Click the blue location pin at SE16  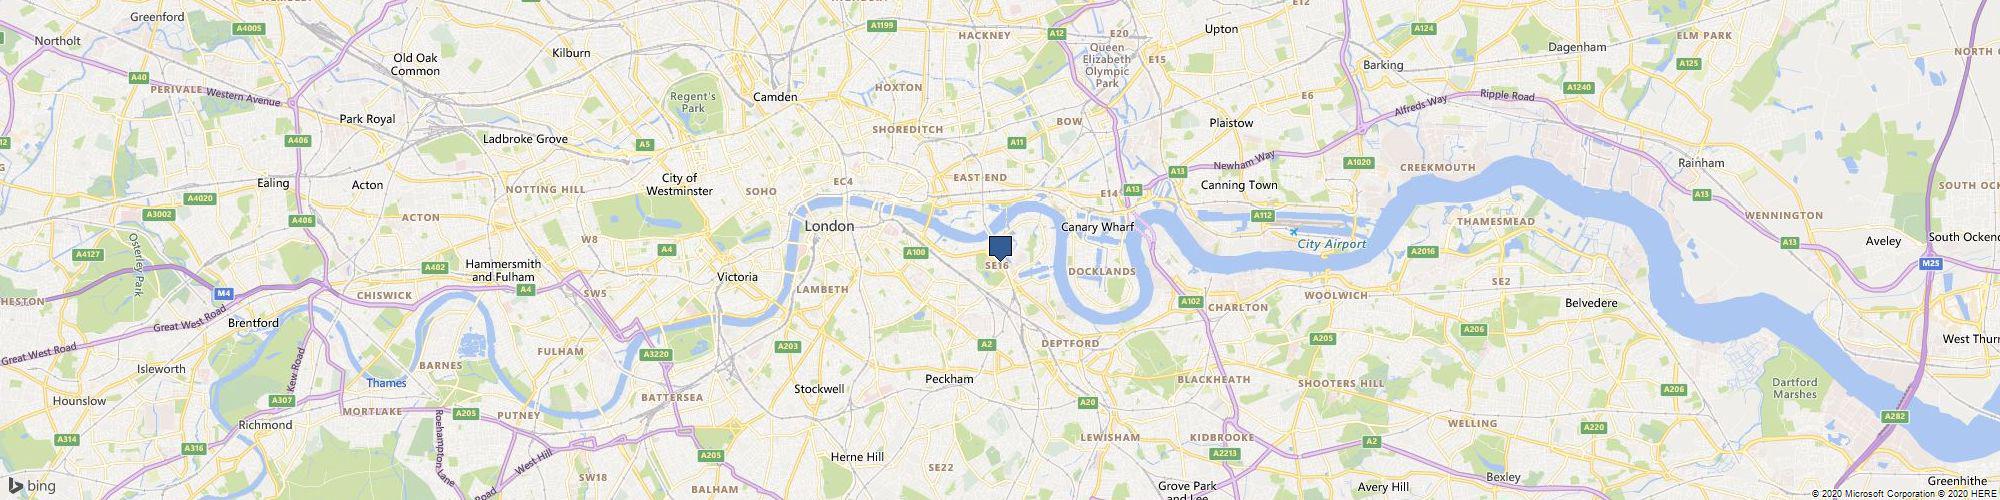[1000, 248]
